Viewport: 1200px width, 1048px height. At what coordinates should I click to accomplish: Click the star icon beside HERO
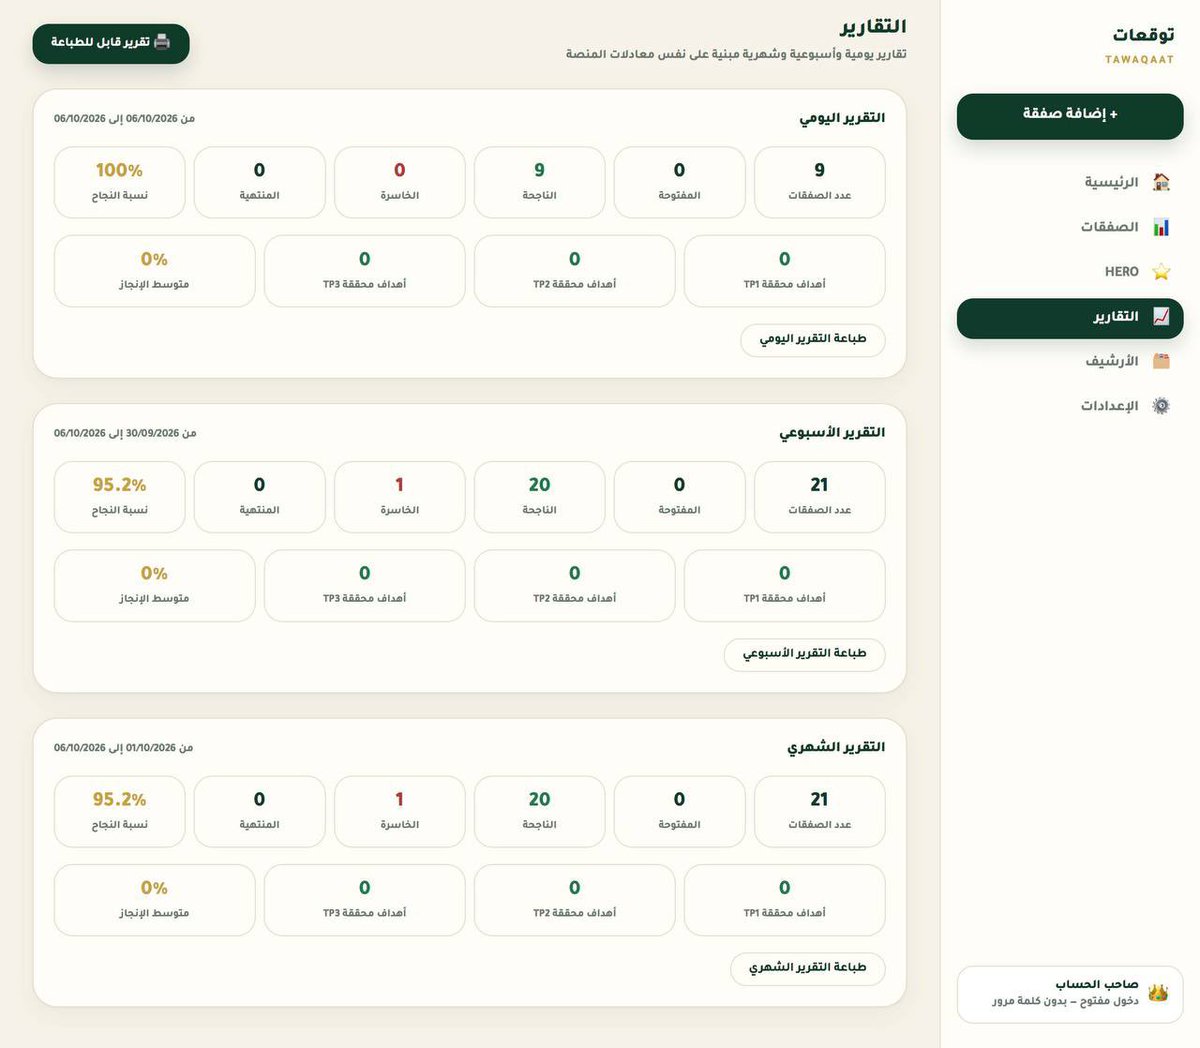1161,272
